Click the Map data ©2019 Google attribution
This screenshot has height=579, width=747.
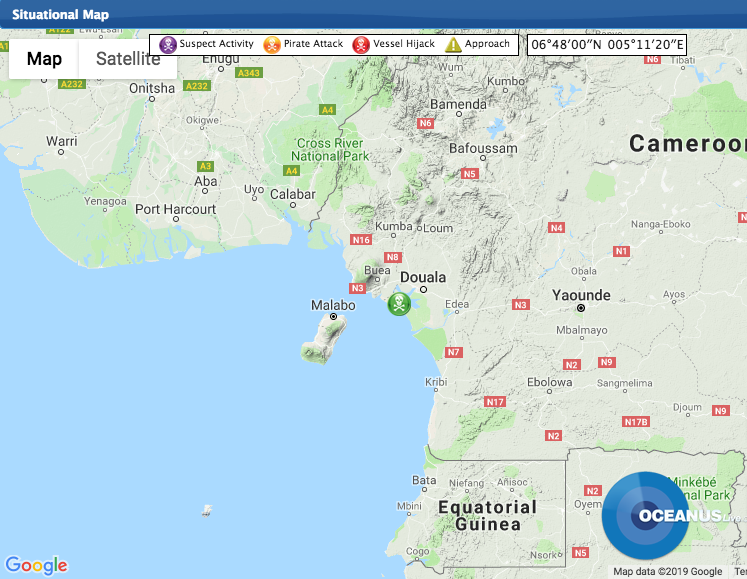[667, 572]
